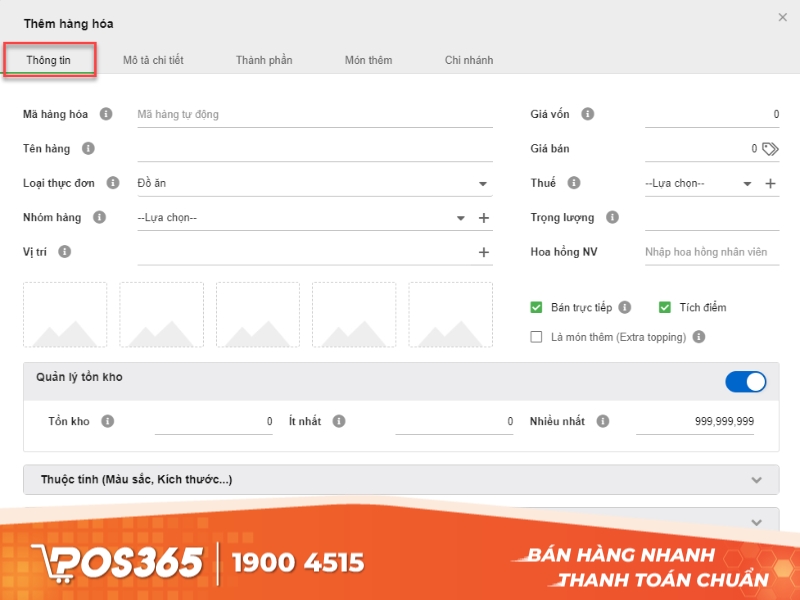Click the info icon next to Tồn kho
The width and height of the screenshot is (800, 600).
point(106,420)
